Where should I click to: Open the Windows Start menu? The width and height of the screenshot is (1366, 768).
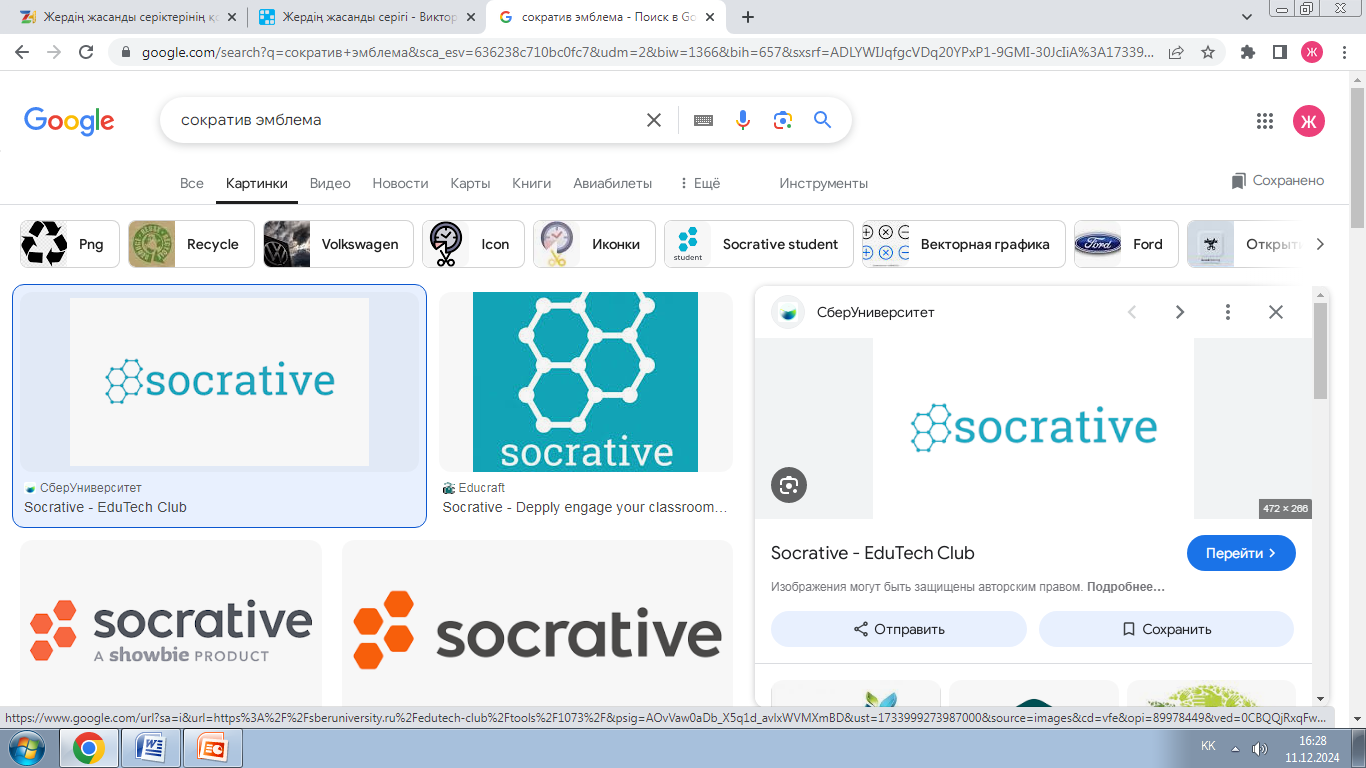click(x=27, y=748)
